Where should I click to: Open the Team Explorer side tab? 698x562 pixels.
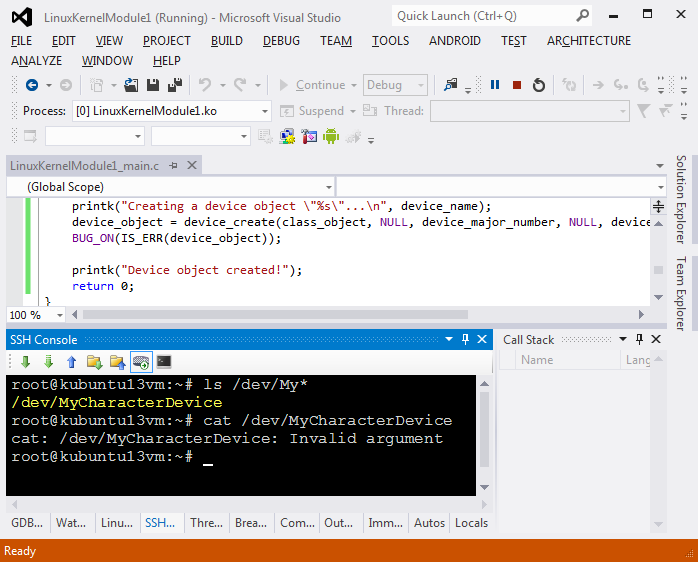pyautogui.click(x=681, y=293)
